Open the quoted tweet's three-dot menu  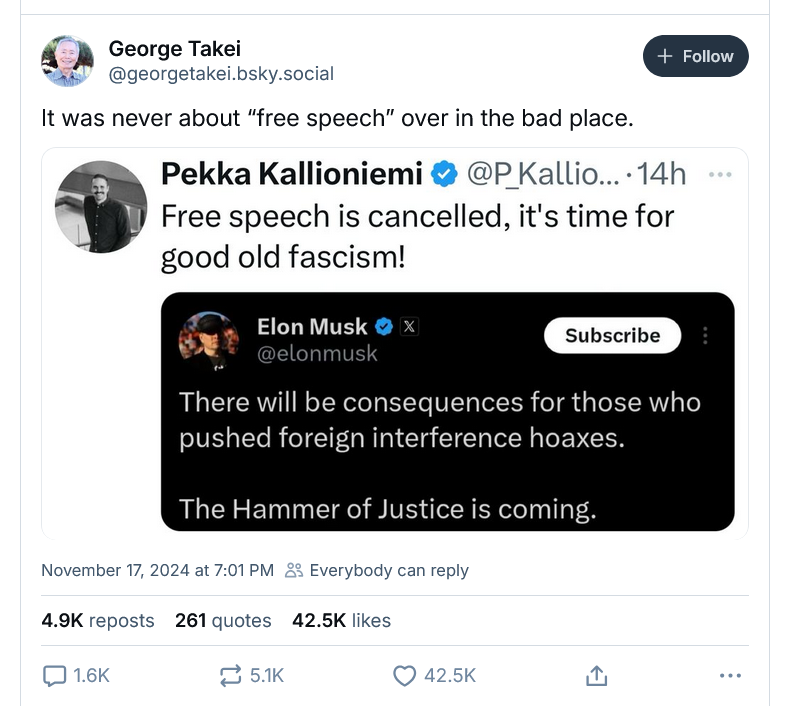click(x=719, y=174)
